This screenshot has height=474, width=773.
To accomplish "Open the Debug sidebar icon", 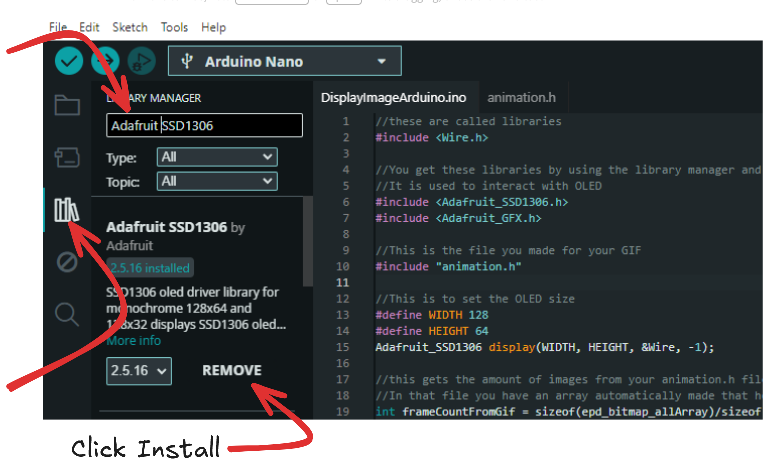I will [x=67, y=262].
